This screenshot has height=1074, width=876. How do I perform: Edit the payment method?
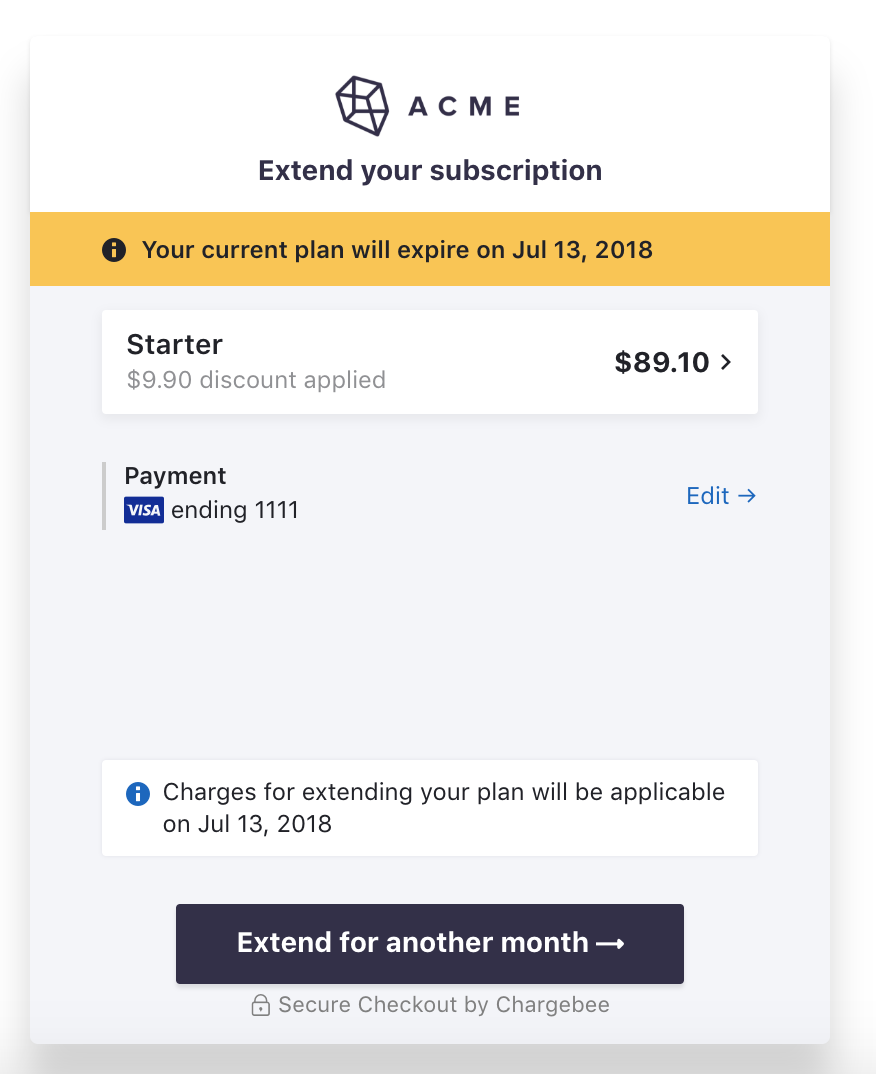pyautogui.click(x=708, y=496)
